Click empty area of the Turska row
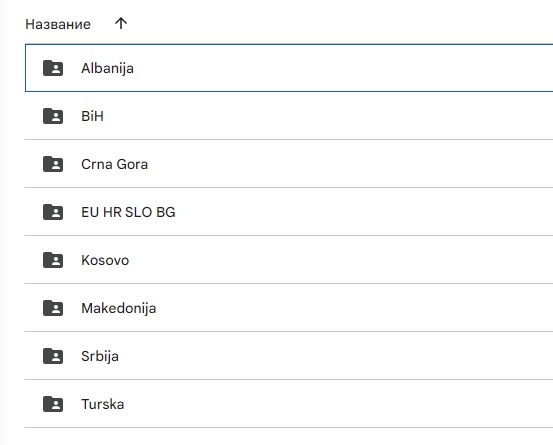Viewport: 553px width, 445px height. [339, 404]
